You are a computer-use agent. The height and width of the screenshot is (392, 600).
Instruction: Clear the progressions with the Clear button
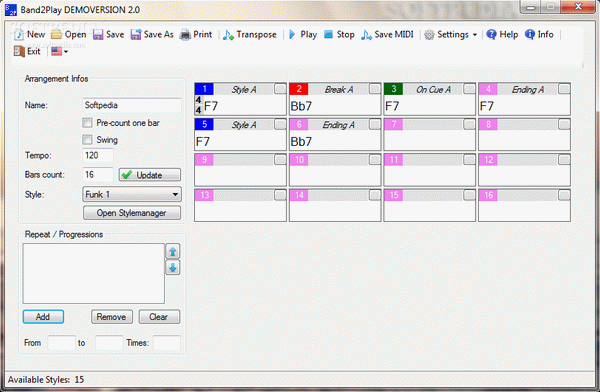point(159,317)
